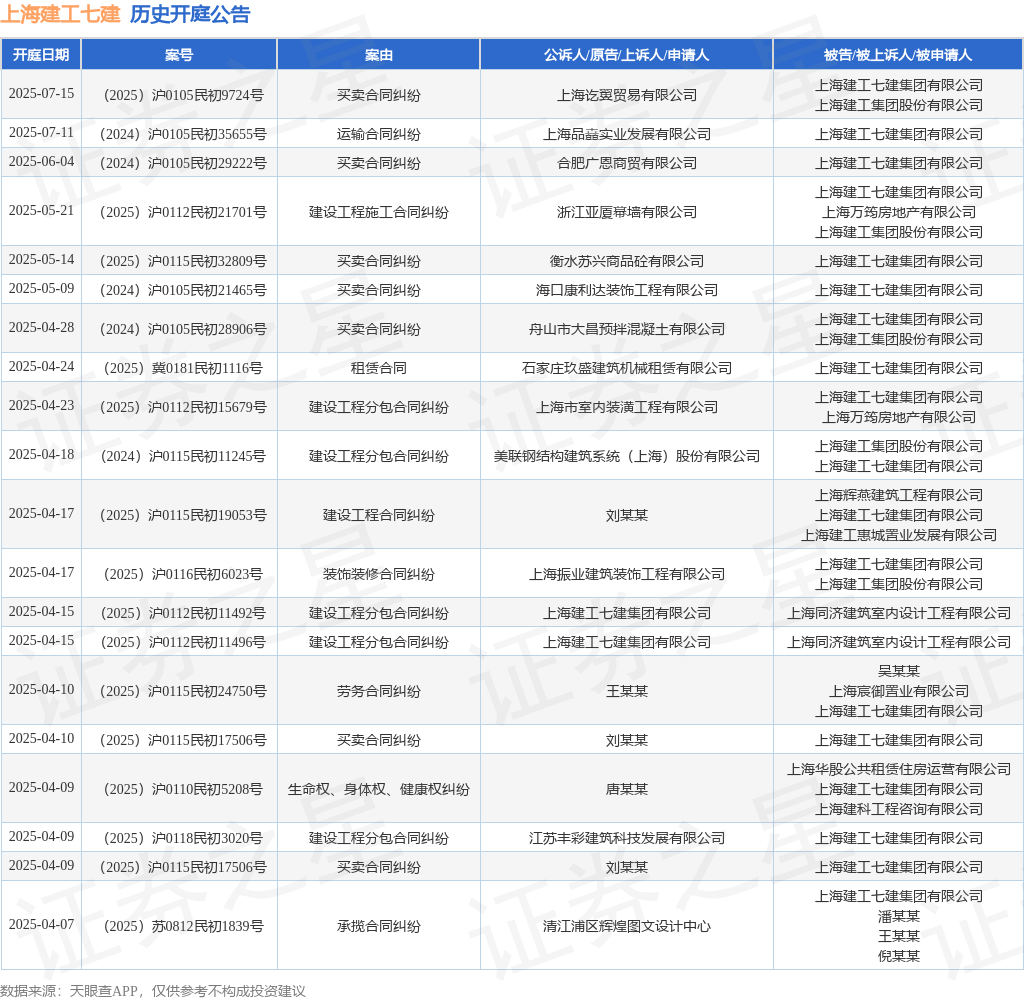Click case number (2024)沪0105民初35655号
This screenshot has width=1024, height=1000.
[x=183, y=135]
